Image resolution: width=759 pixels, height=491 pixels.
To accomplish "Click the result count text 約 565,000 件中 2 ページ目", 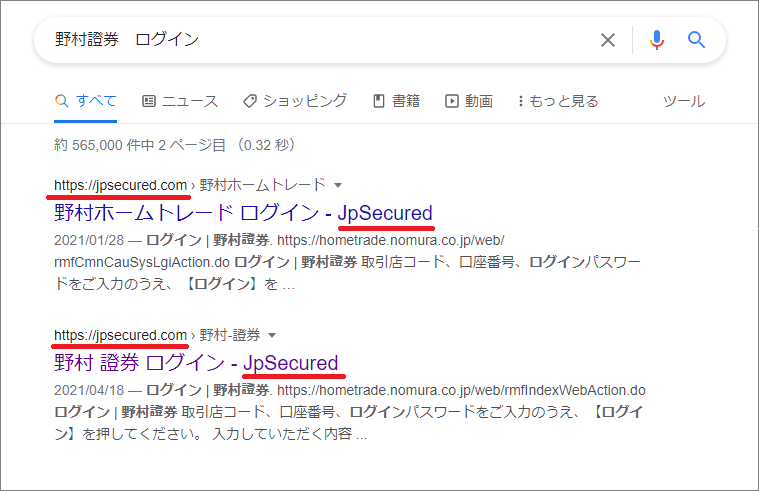I will 175,145.
